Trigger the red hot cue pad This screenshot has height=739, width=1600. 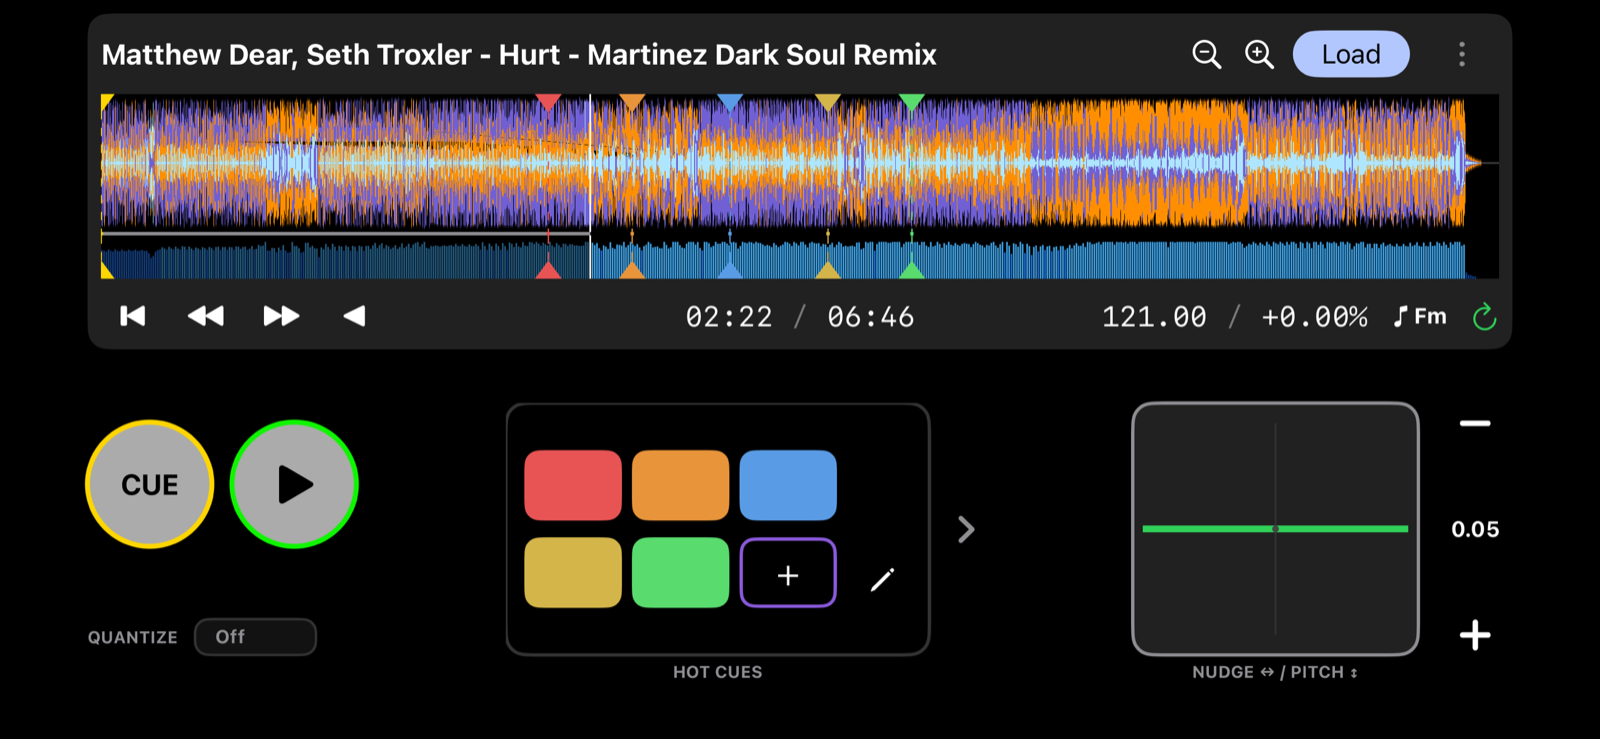(x=573, y=485)
